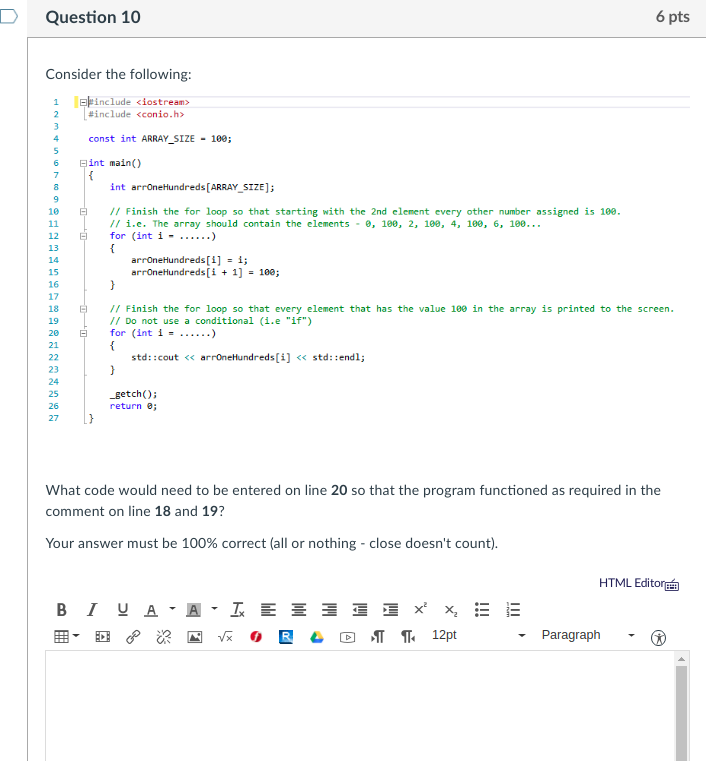
Task: Open text color dropdown arrow
Action: [x=172, y=608]
